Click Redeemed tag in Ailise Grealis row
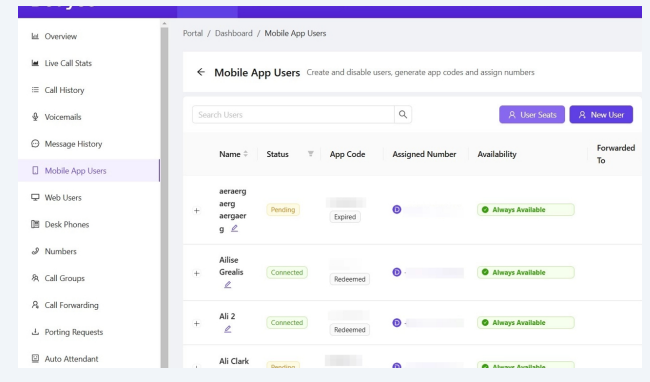The image size is (650, 382). coord(349,279)
